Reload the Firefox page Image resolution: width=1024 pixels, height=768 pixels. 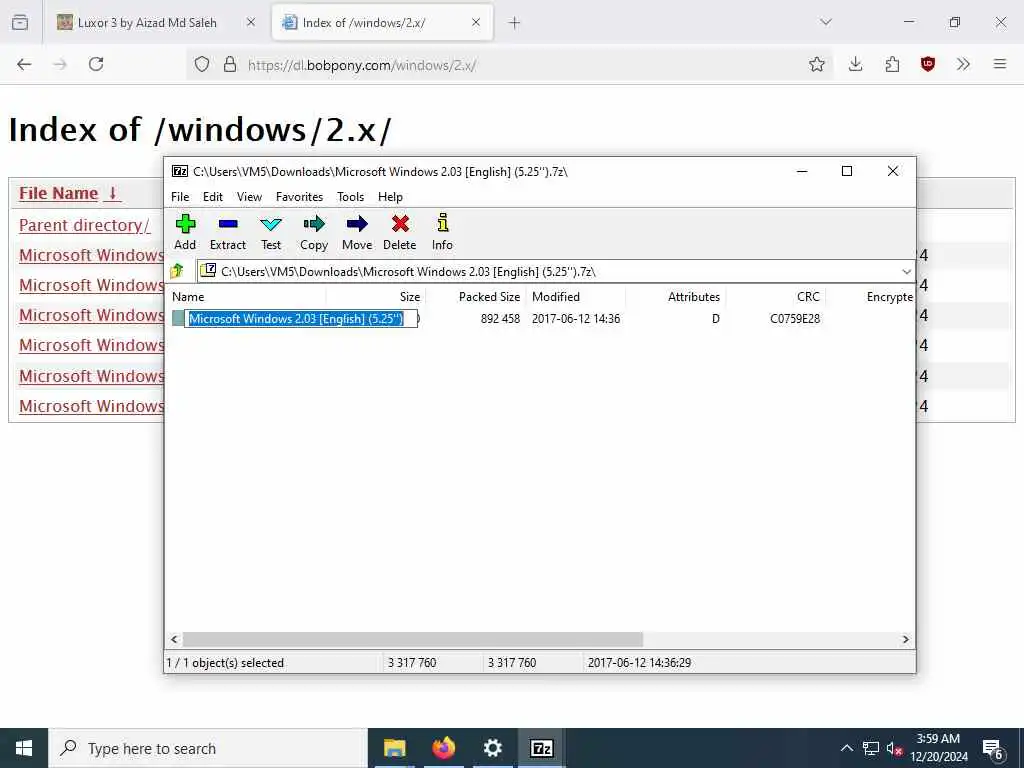click(x=96, y=64)
